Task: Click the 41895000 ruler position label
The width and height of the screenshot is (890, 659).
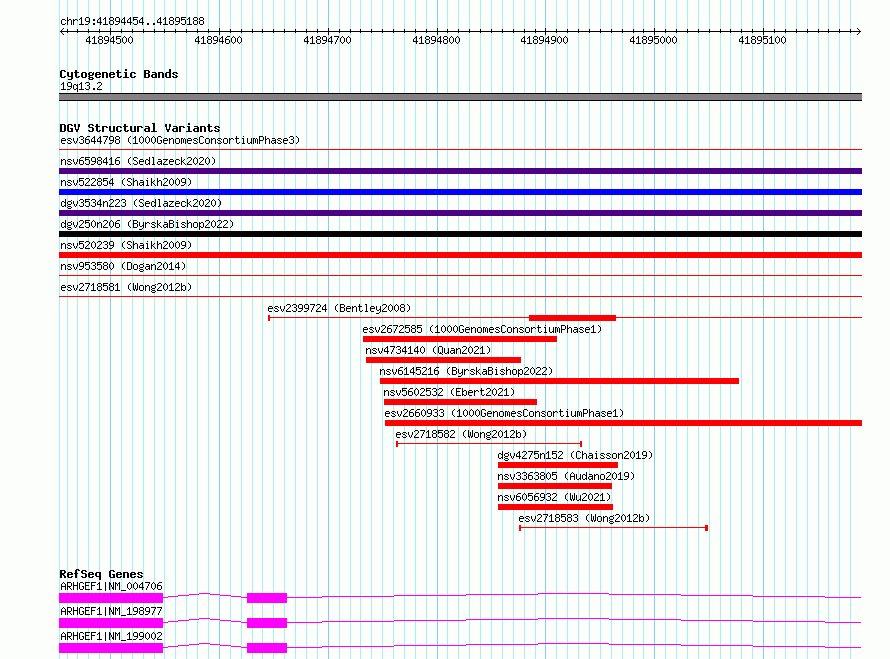Action: (x=653, y=40)
